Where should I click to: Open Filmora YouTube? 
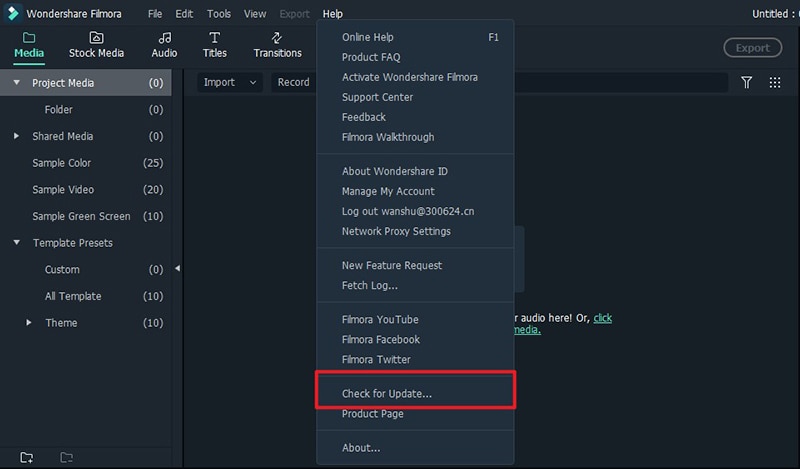pyautogui.click(x=415, y=319)
